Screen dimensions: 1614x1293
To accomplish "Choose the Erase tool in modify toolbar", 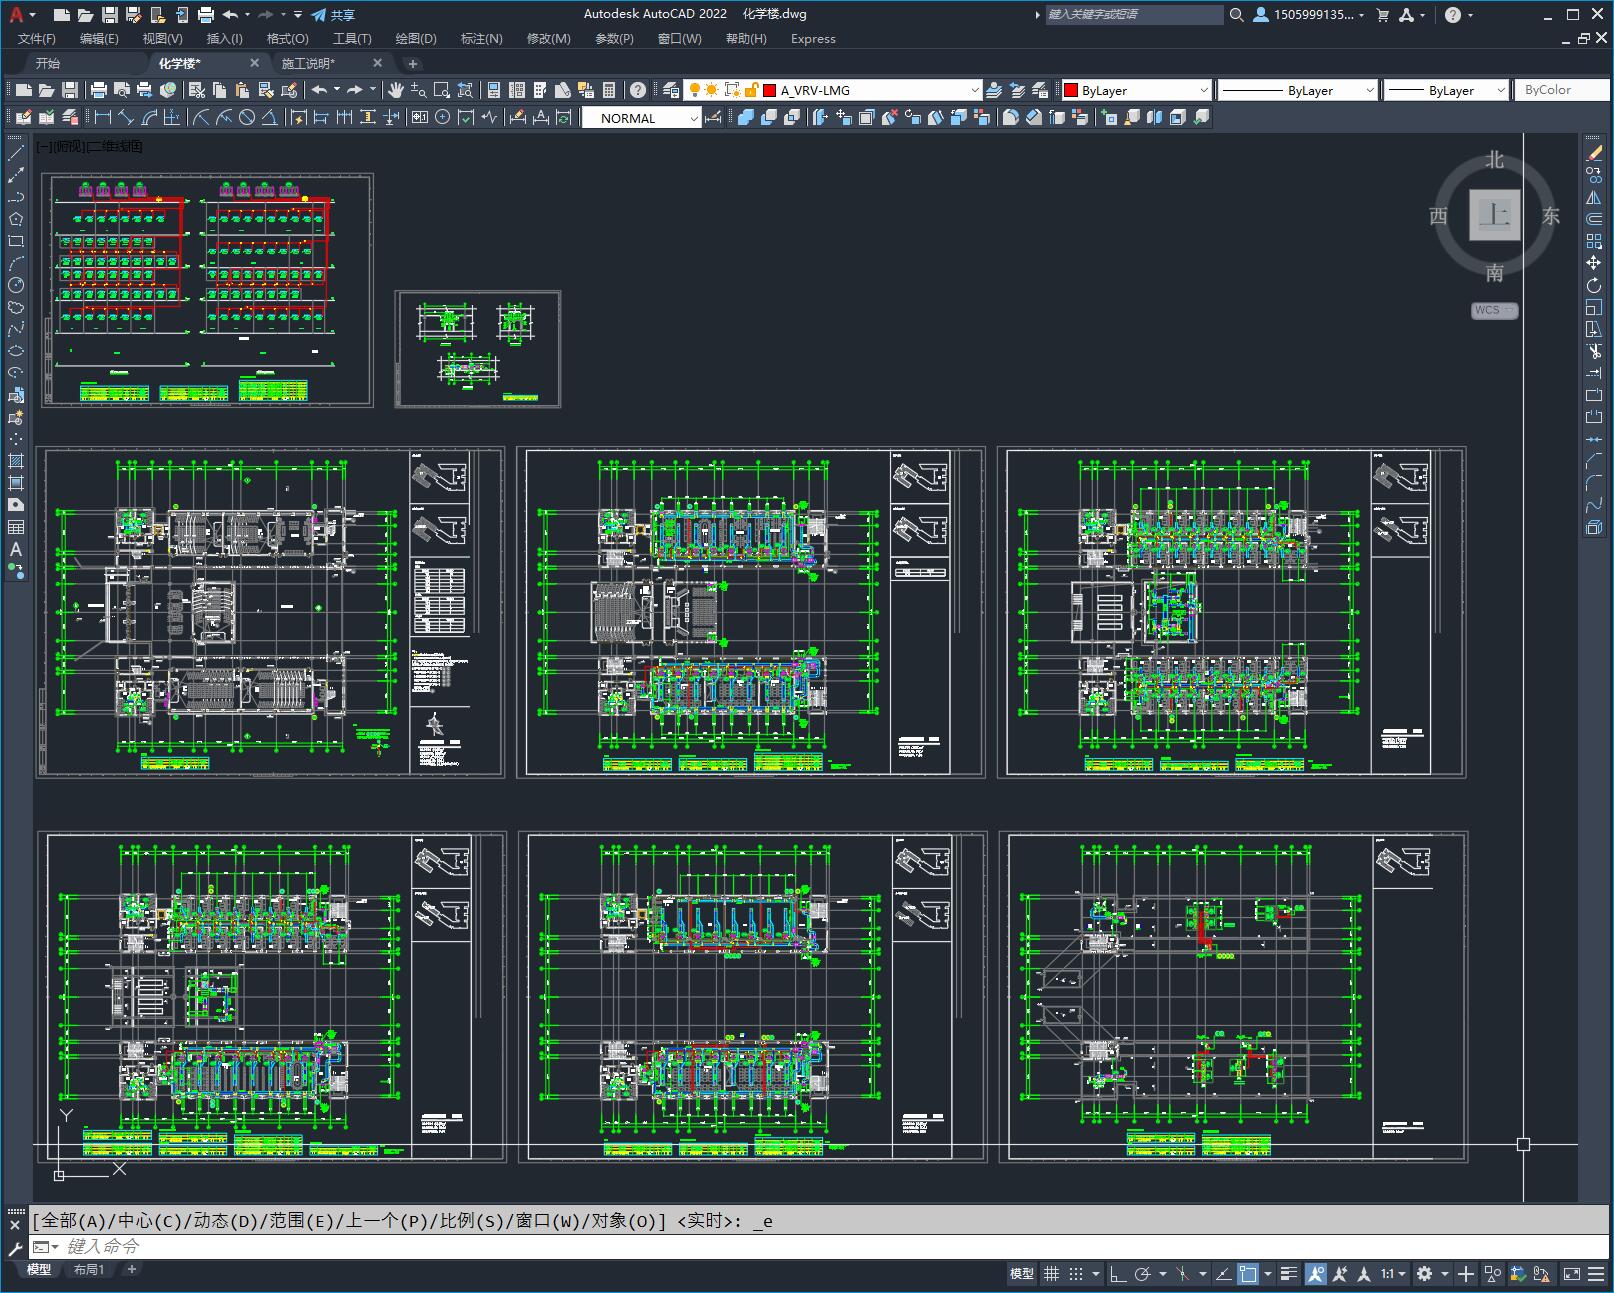I will (1594, 153).
